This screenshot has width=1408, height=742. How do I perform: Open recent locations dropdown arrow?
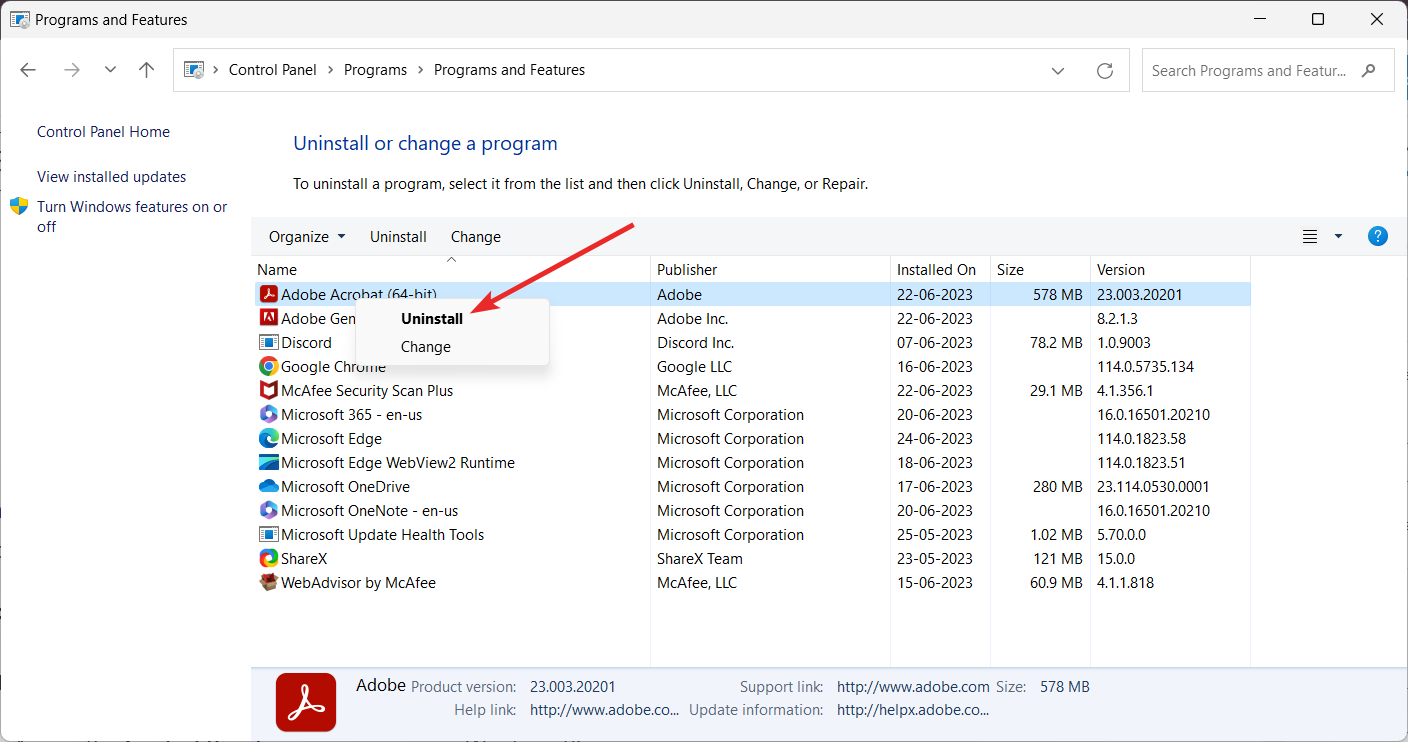click(x=110, y=70)
